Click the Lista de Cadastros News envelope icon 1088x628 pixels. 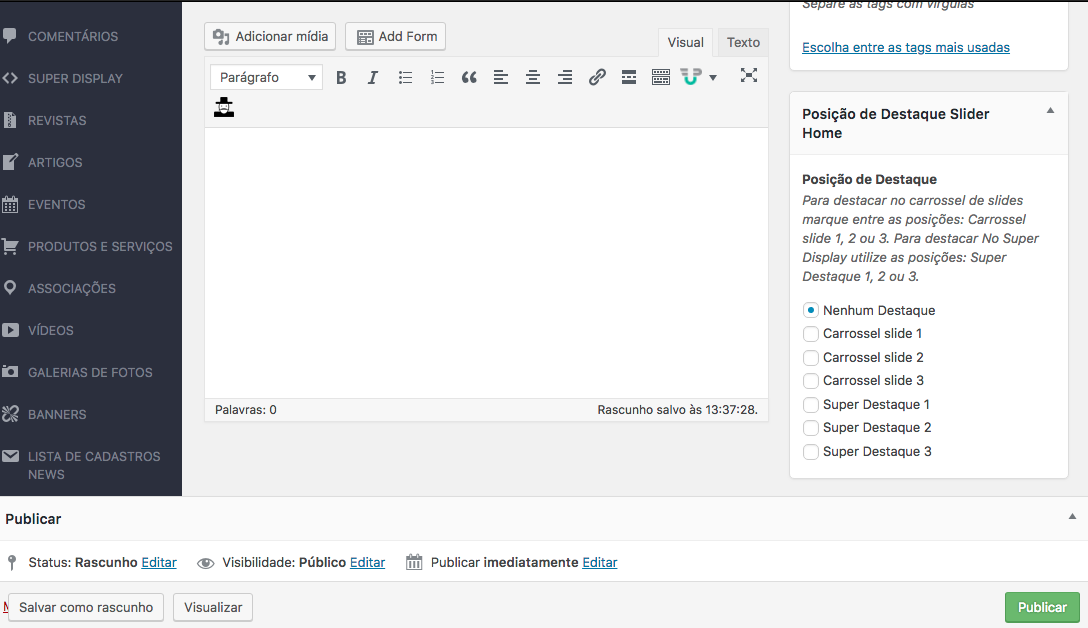[10, 456]
